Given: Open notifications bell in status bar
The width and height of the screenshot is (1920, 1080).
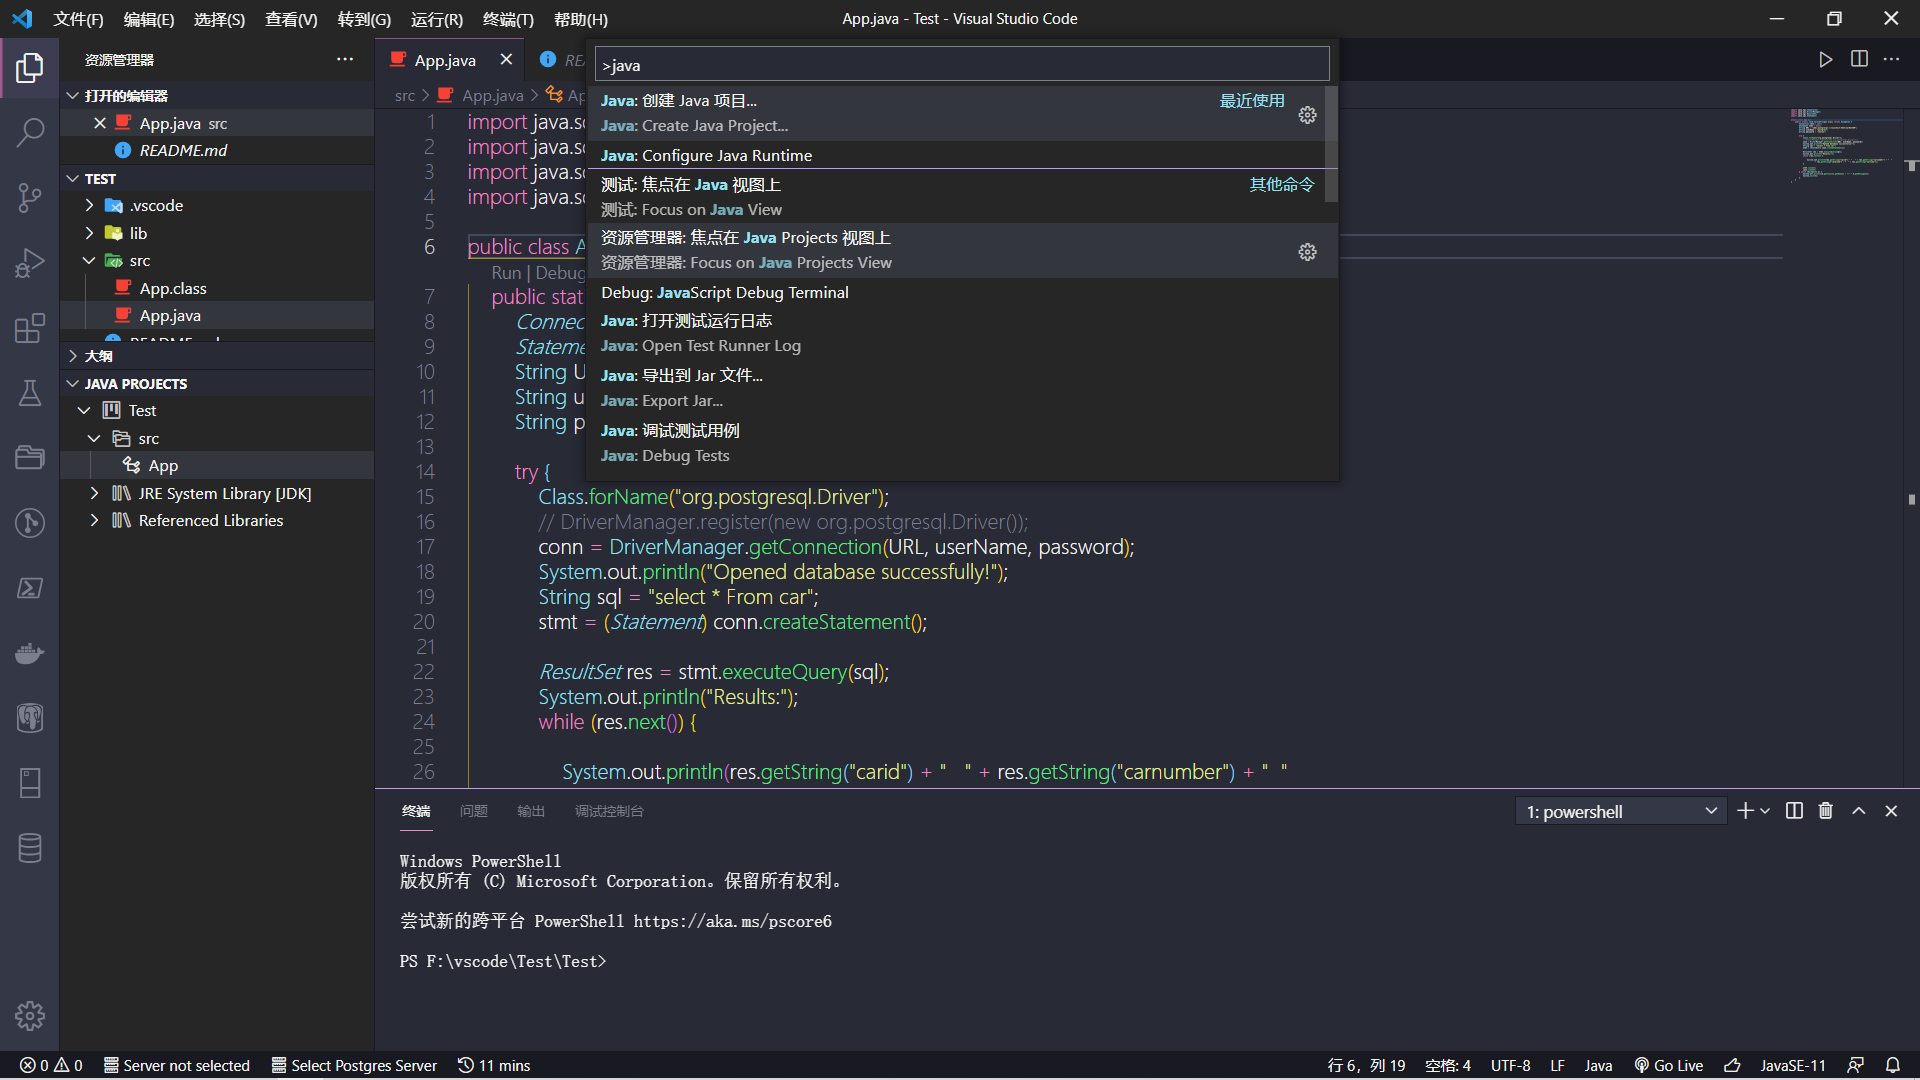Looking at the screenshot, I should tap(1893, 1065).
